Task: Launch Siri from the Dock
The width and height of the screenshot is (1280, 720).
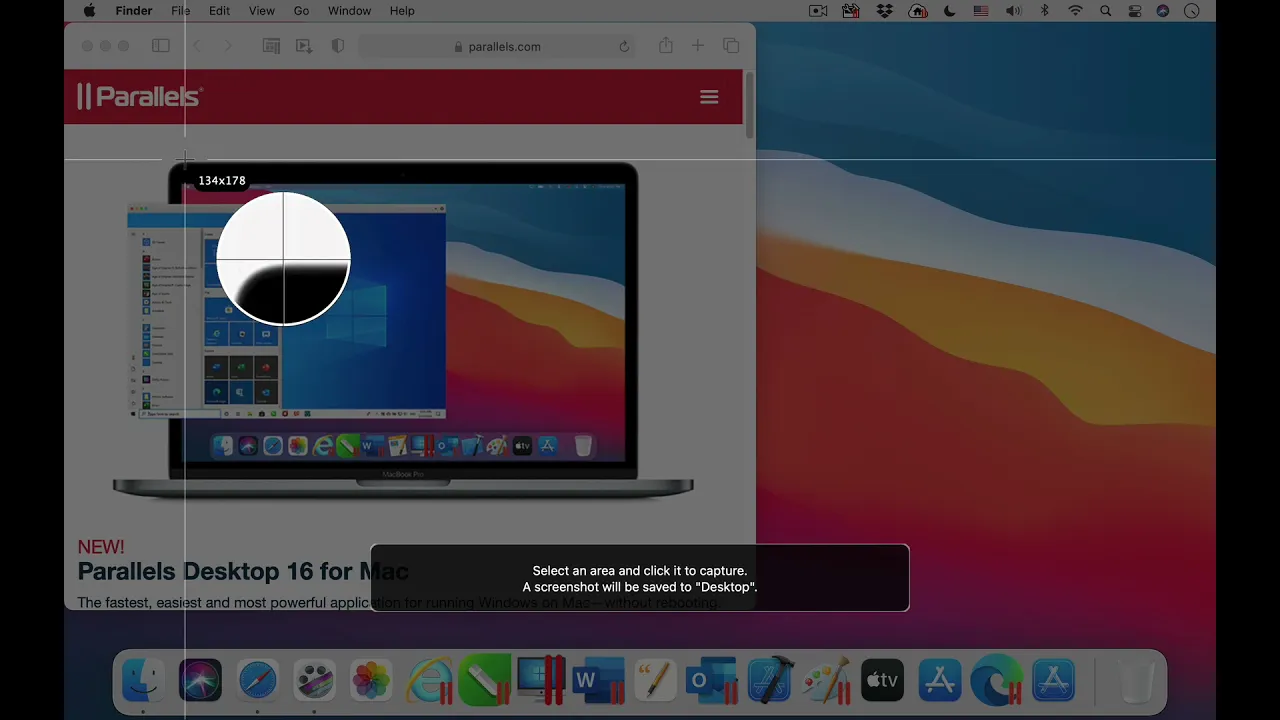Action: pyautogui.click(x=200, y=681)
